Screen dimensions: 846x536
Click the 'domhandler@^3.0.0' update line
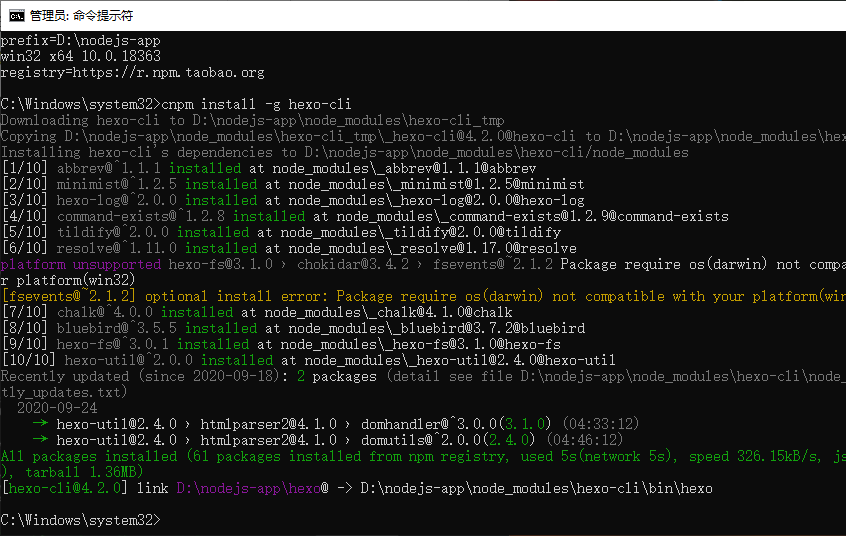coord(336,424)
